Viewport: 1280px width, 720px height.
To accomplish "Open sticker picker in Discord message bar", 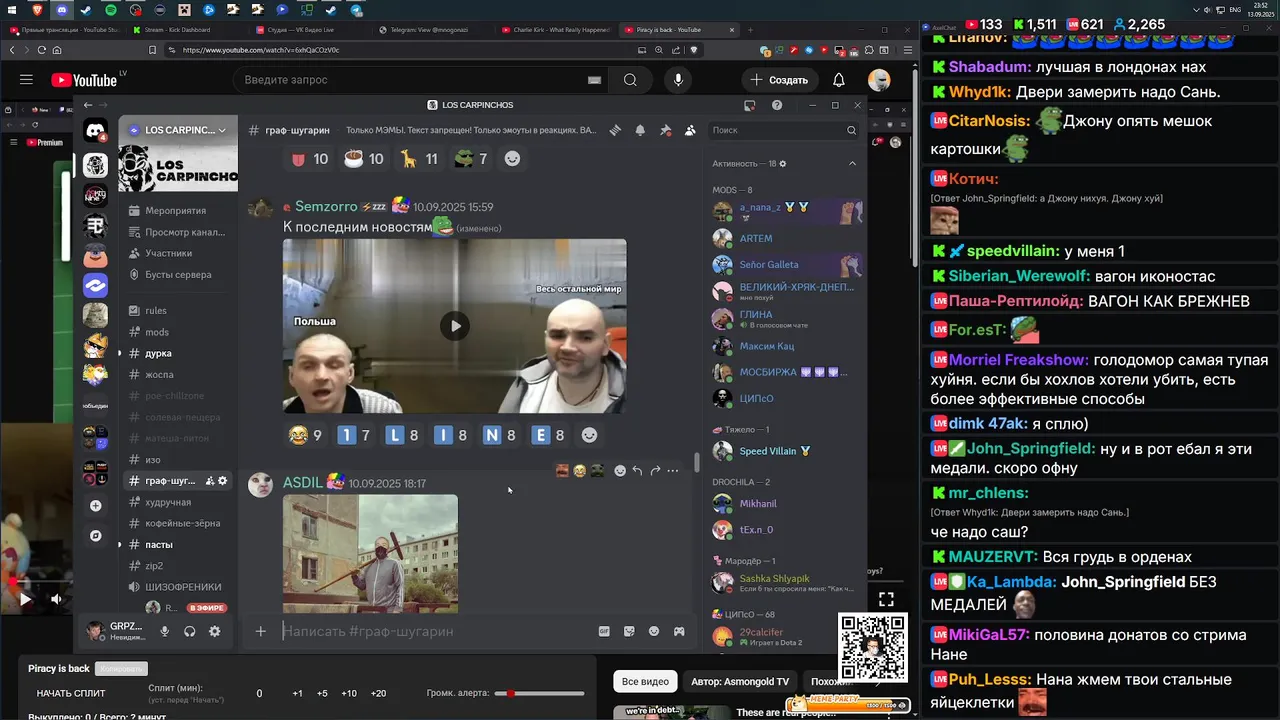I will [x=629, y=631].
